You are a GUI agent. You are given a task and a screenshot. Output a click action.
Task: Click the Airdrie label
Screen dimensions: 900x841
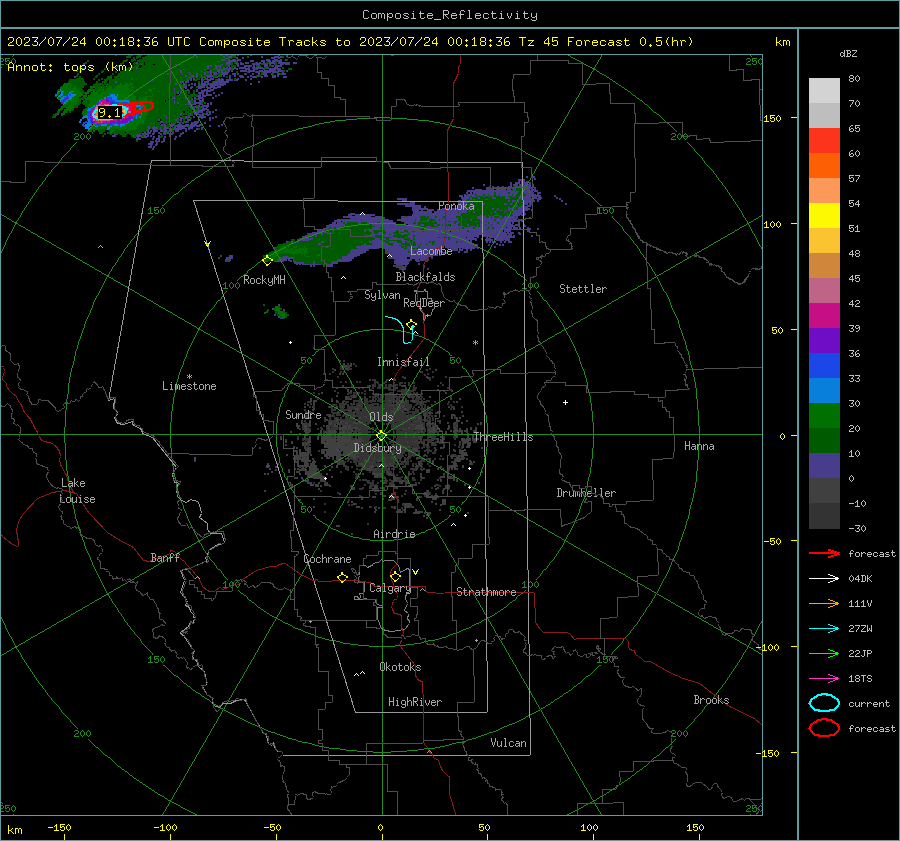point(394,534)
